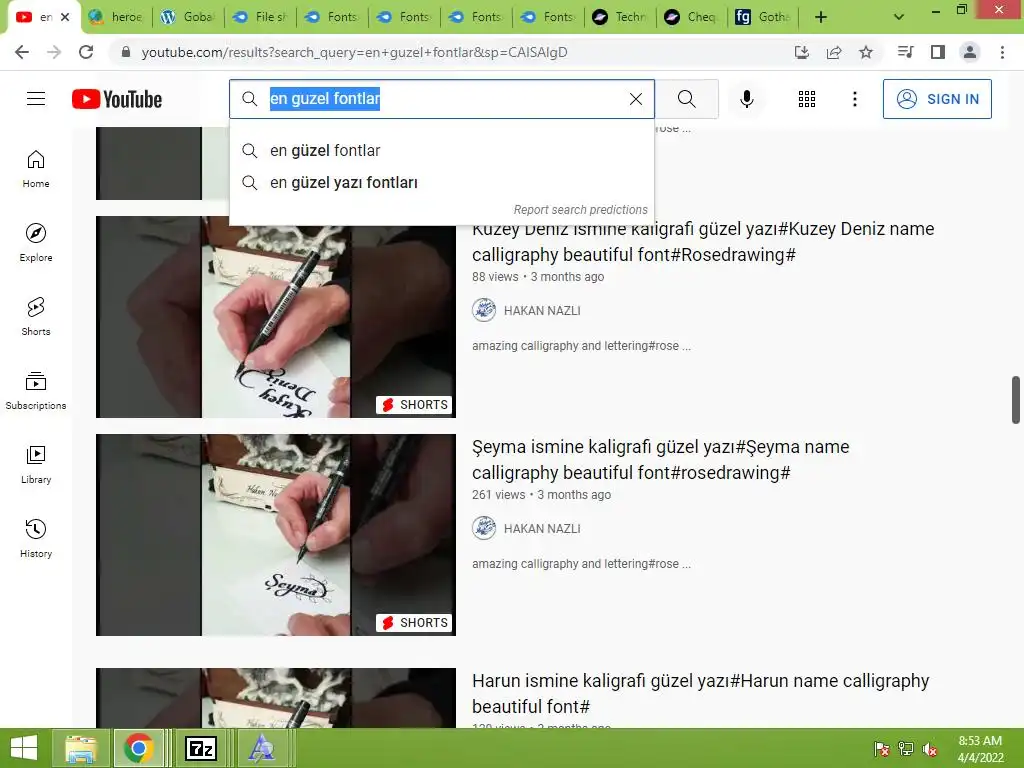
Task: Close the active YouTube tab
Action: [x=65, y=17]
